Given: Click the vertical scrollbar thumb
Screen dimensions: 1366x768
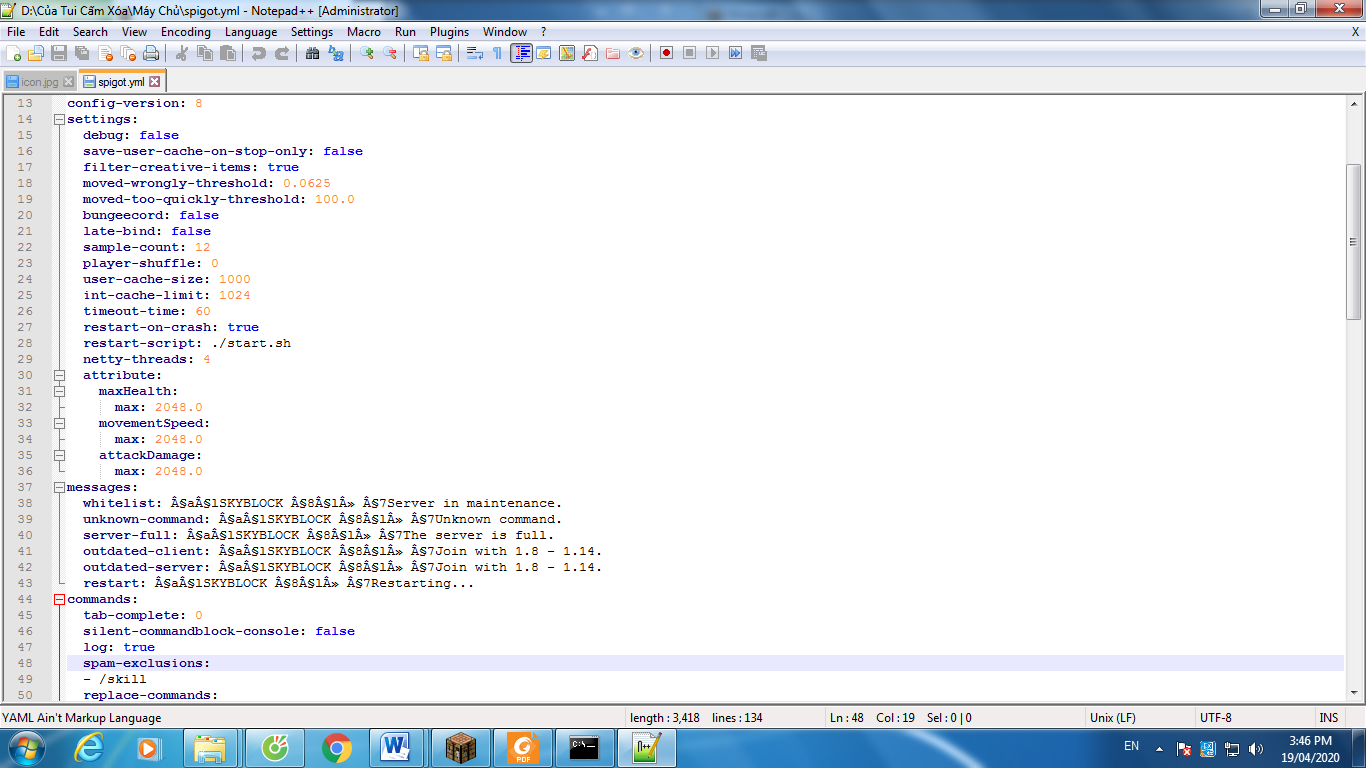Looking at the screenshot, I should point(1353,241).
